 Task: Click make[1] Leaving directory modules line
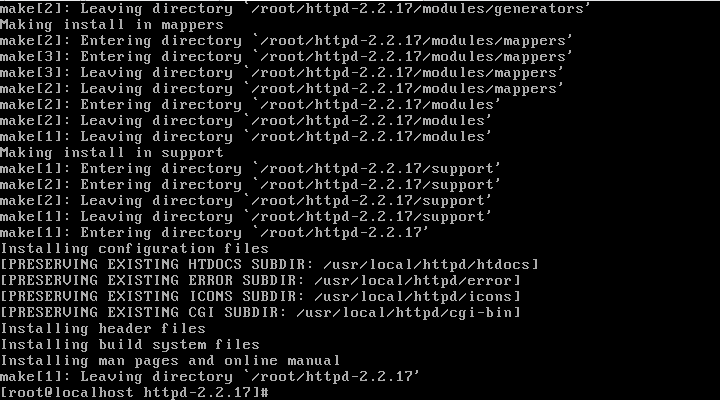tap(246, 137)
